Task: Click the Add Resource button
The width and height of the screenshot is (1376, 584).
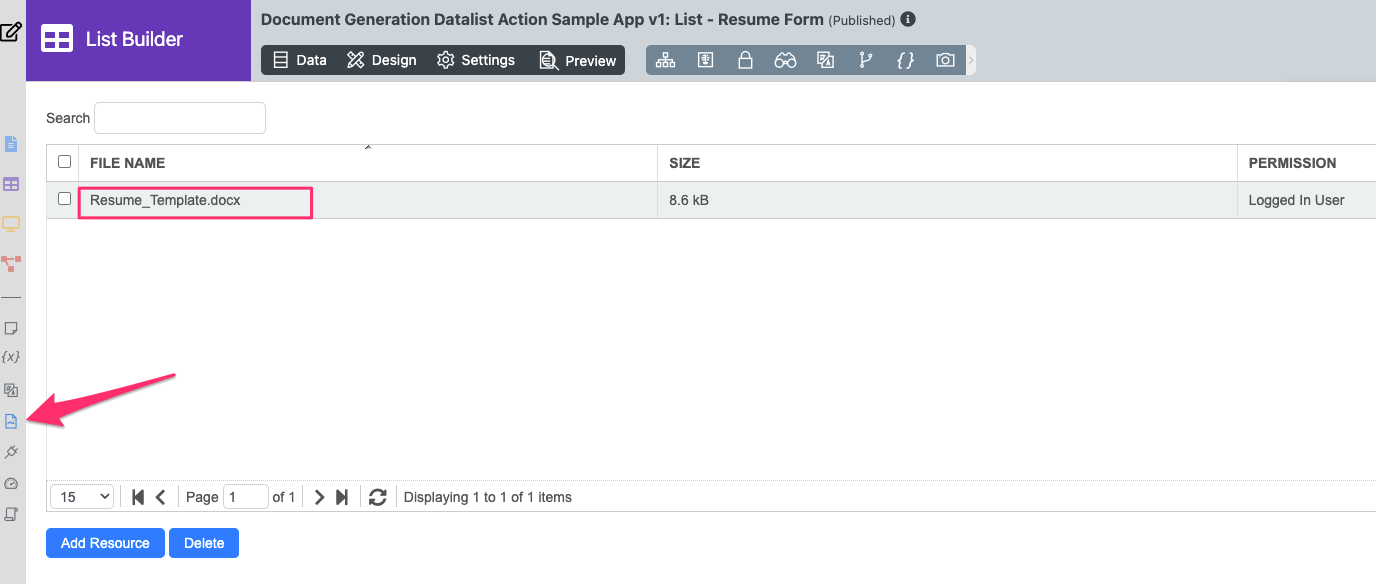Action: click(105, 543)
